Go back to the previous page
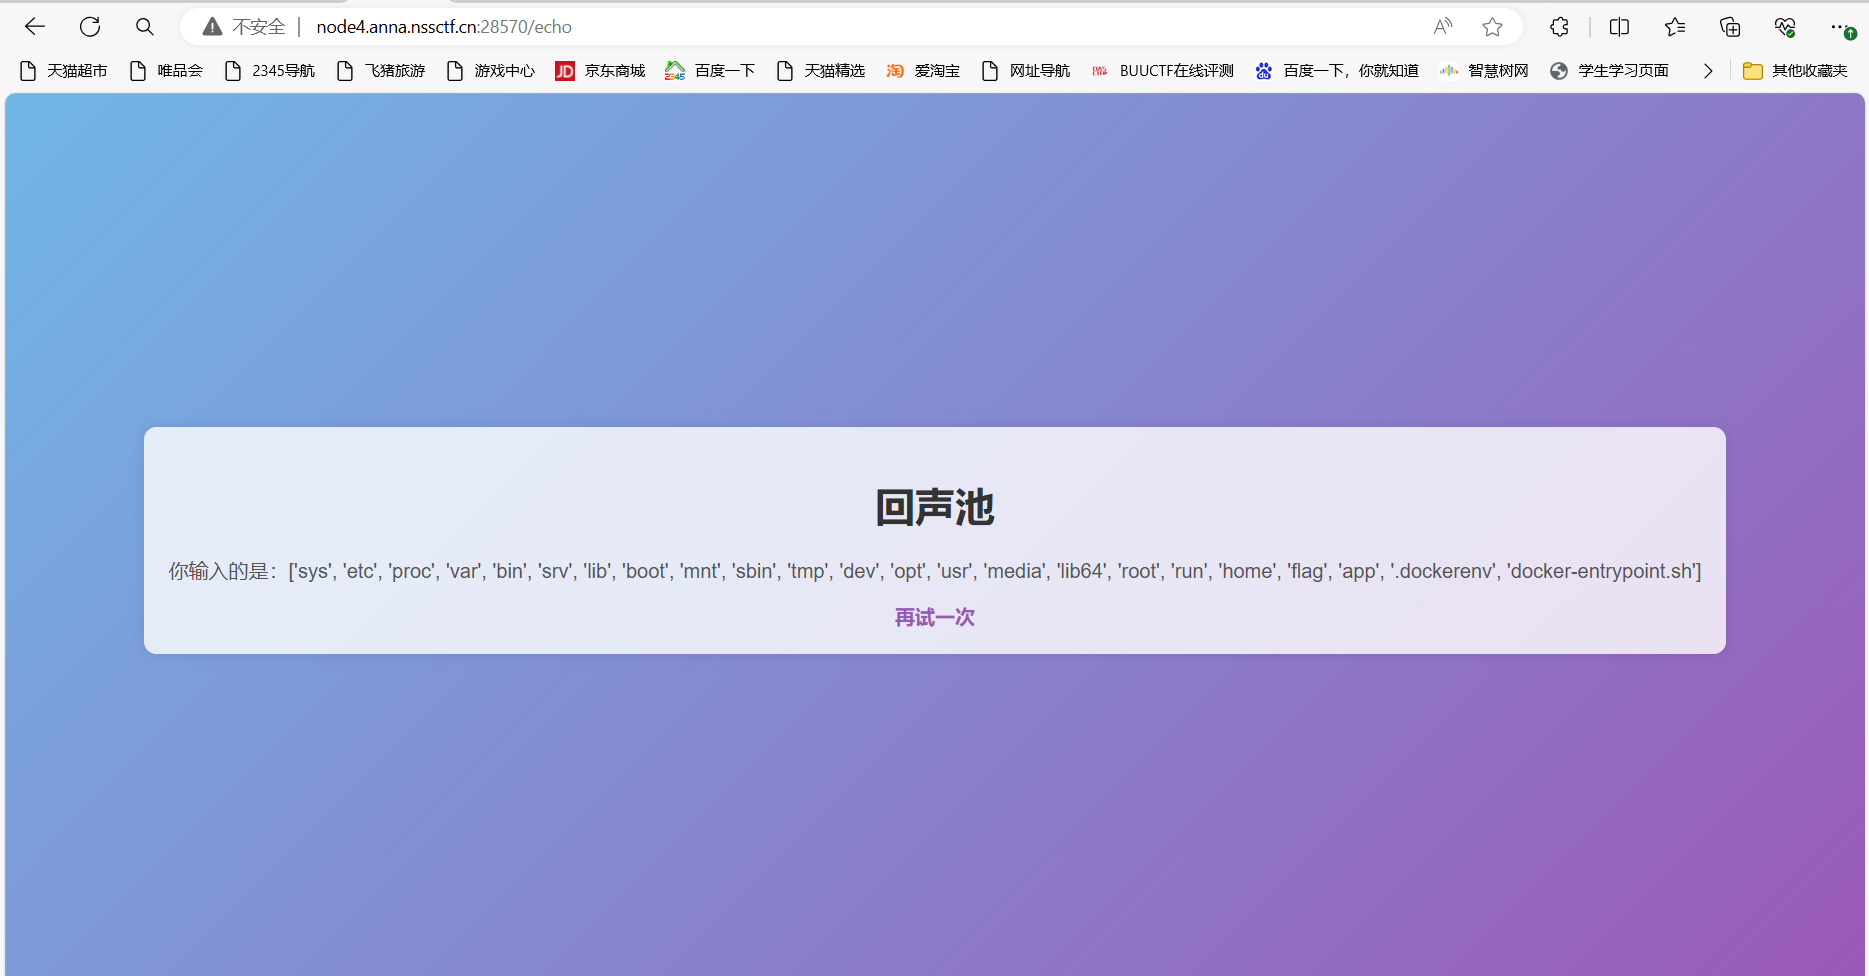The image size is (1869, 976). pos(35,27)
